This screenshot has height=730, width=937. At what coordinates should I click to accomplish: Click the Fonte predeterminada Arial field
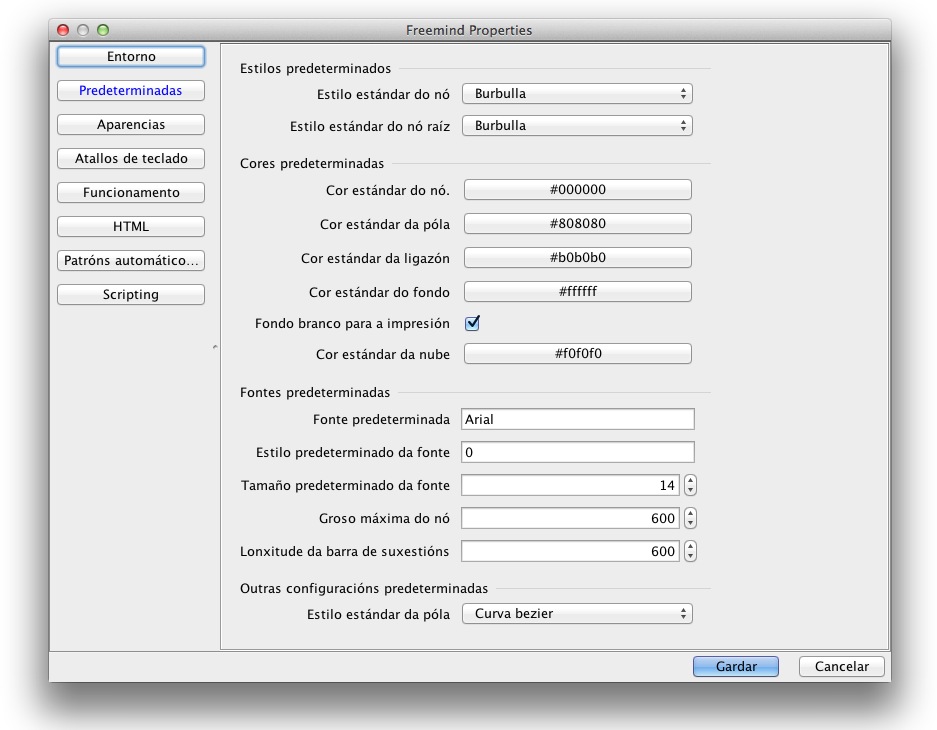coord(577,420)
